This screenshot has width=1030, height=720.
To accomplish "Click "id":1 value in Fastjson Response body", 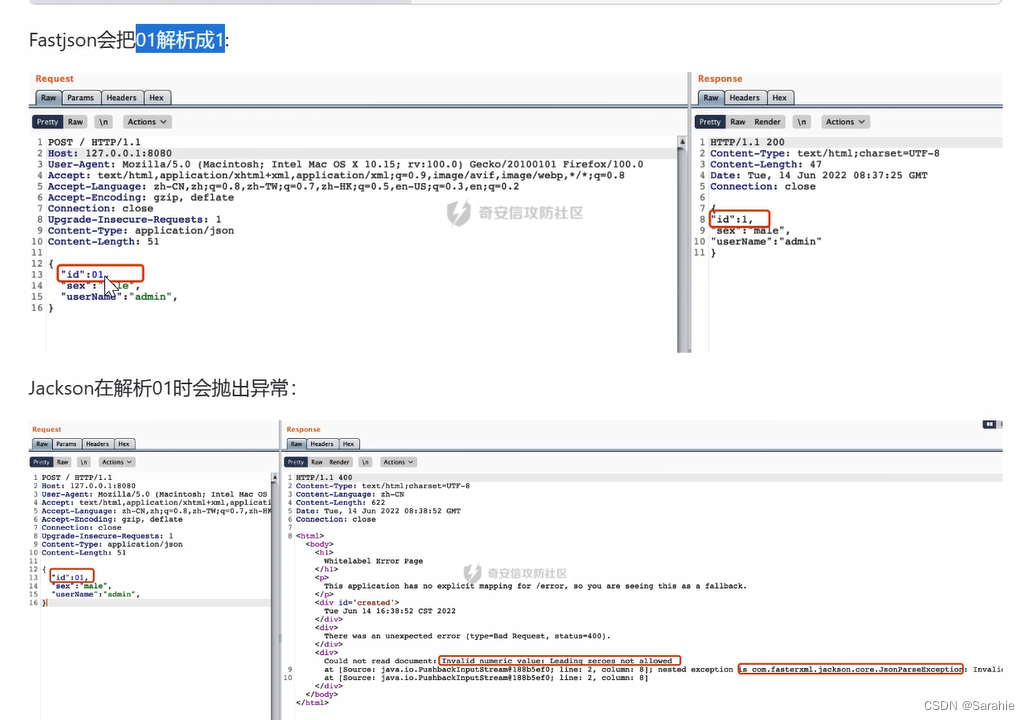I will click(x=732, y=219).
